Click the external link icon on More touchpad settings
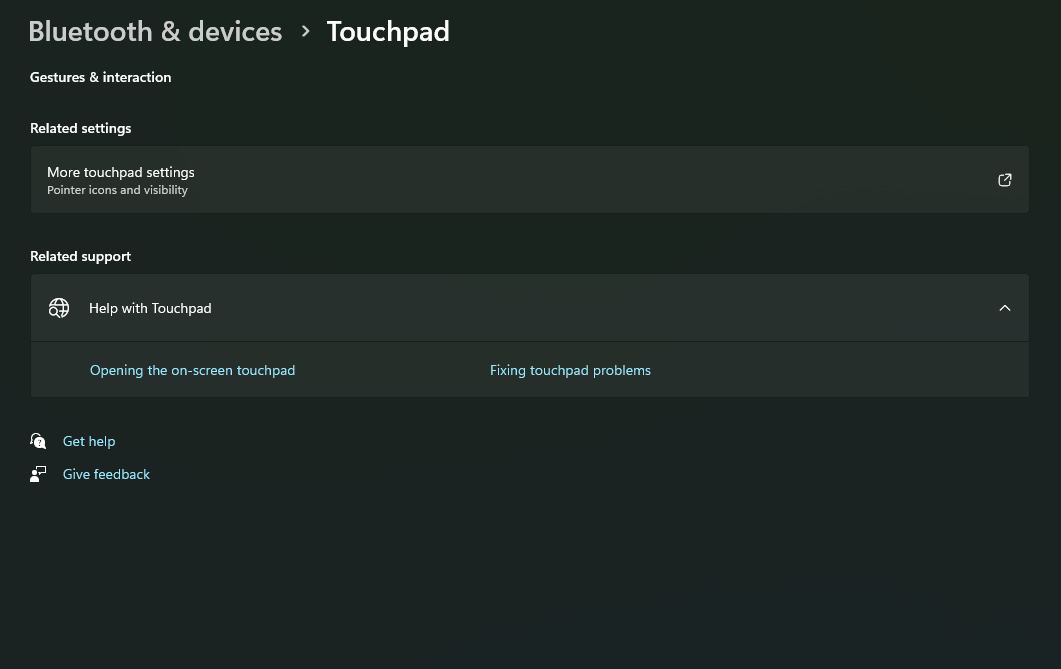This screenshot has height=669, width=1061. coord(1004,179)
